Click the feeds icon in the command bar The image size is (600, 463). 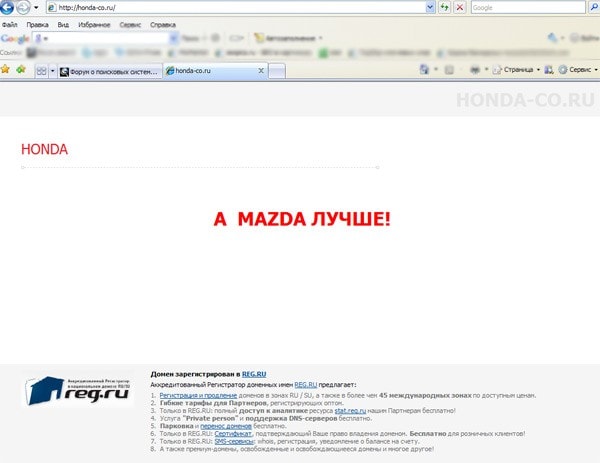[x=449, y=70]
